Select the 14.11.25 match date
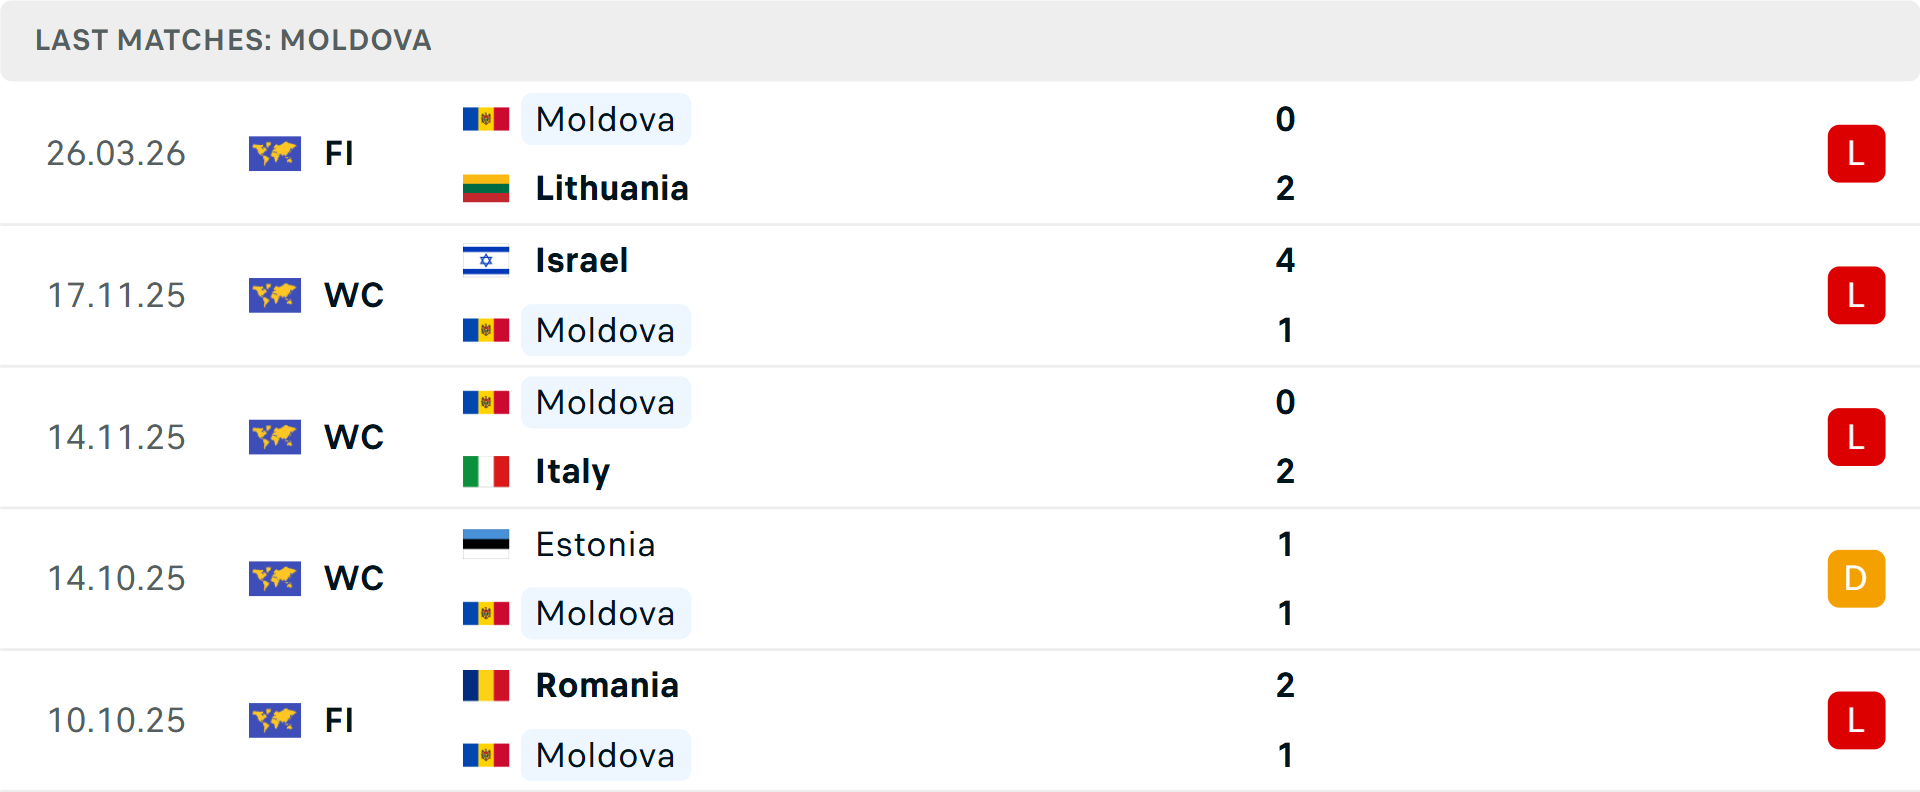Image resolution: width=1920 pixels, height=792 pixels. (x=116, y=437)
